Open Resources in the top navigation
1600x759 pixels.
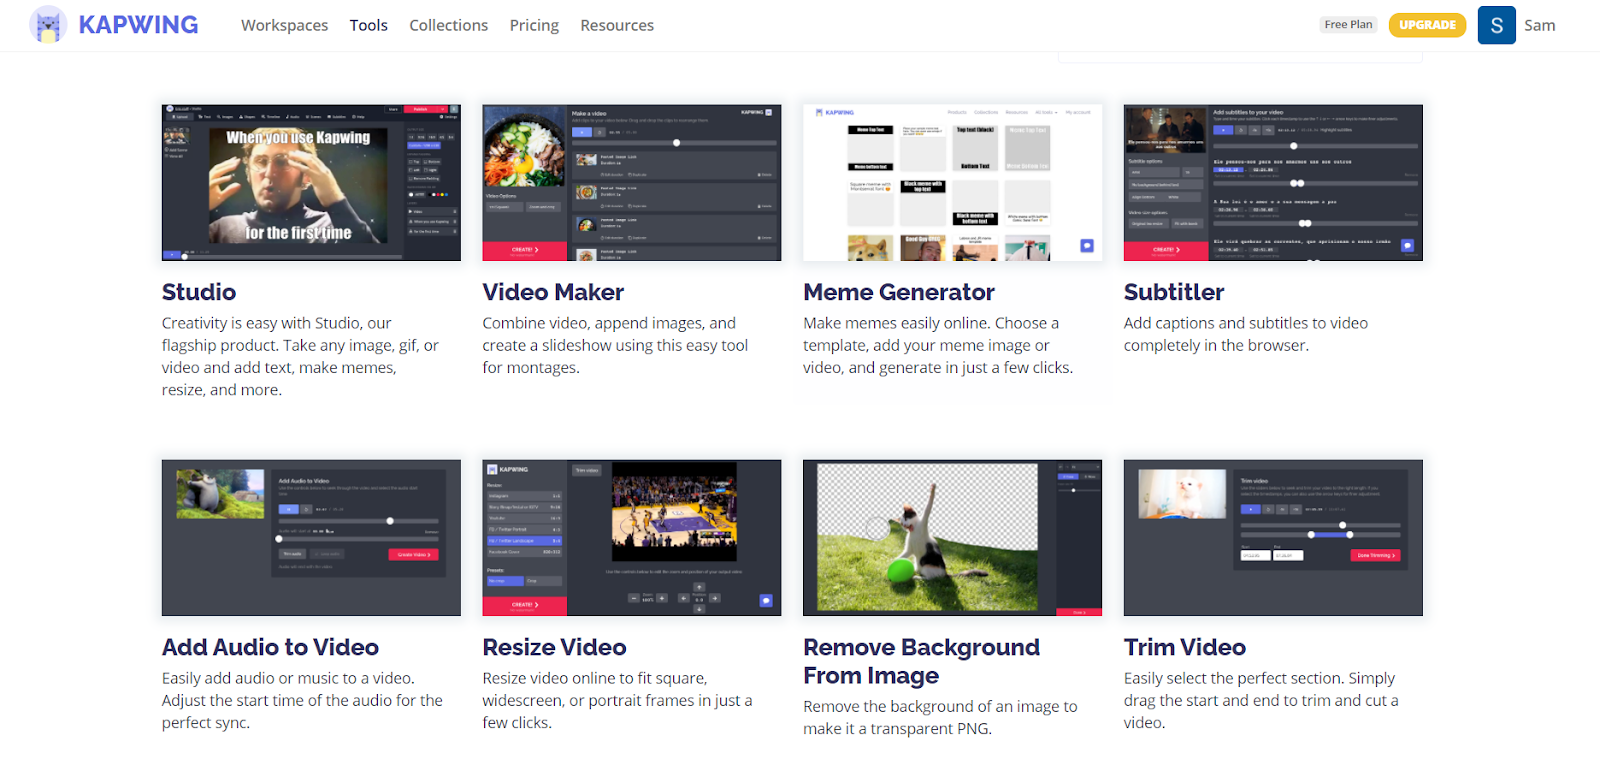pyautogui.click(x=617, y=25)
